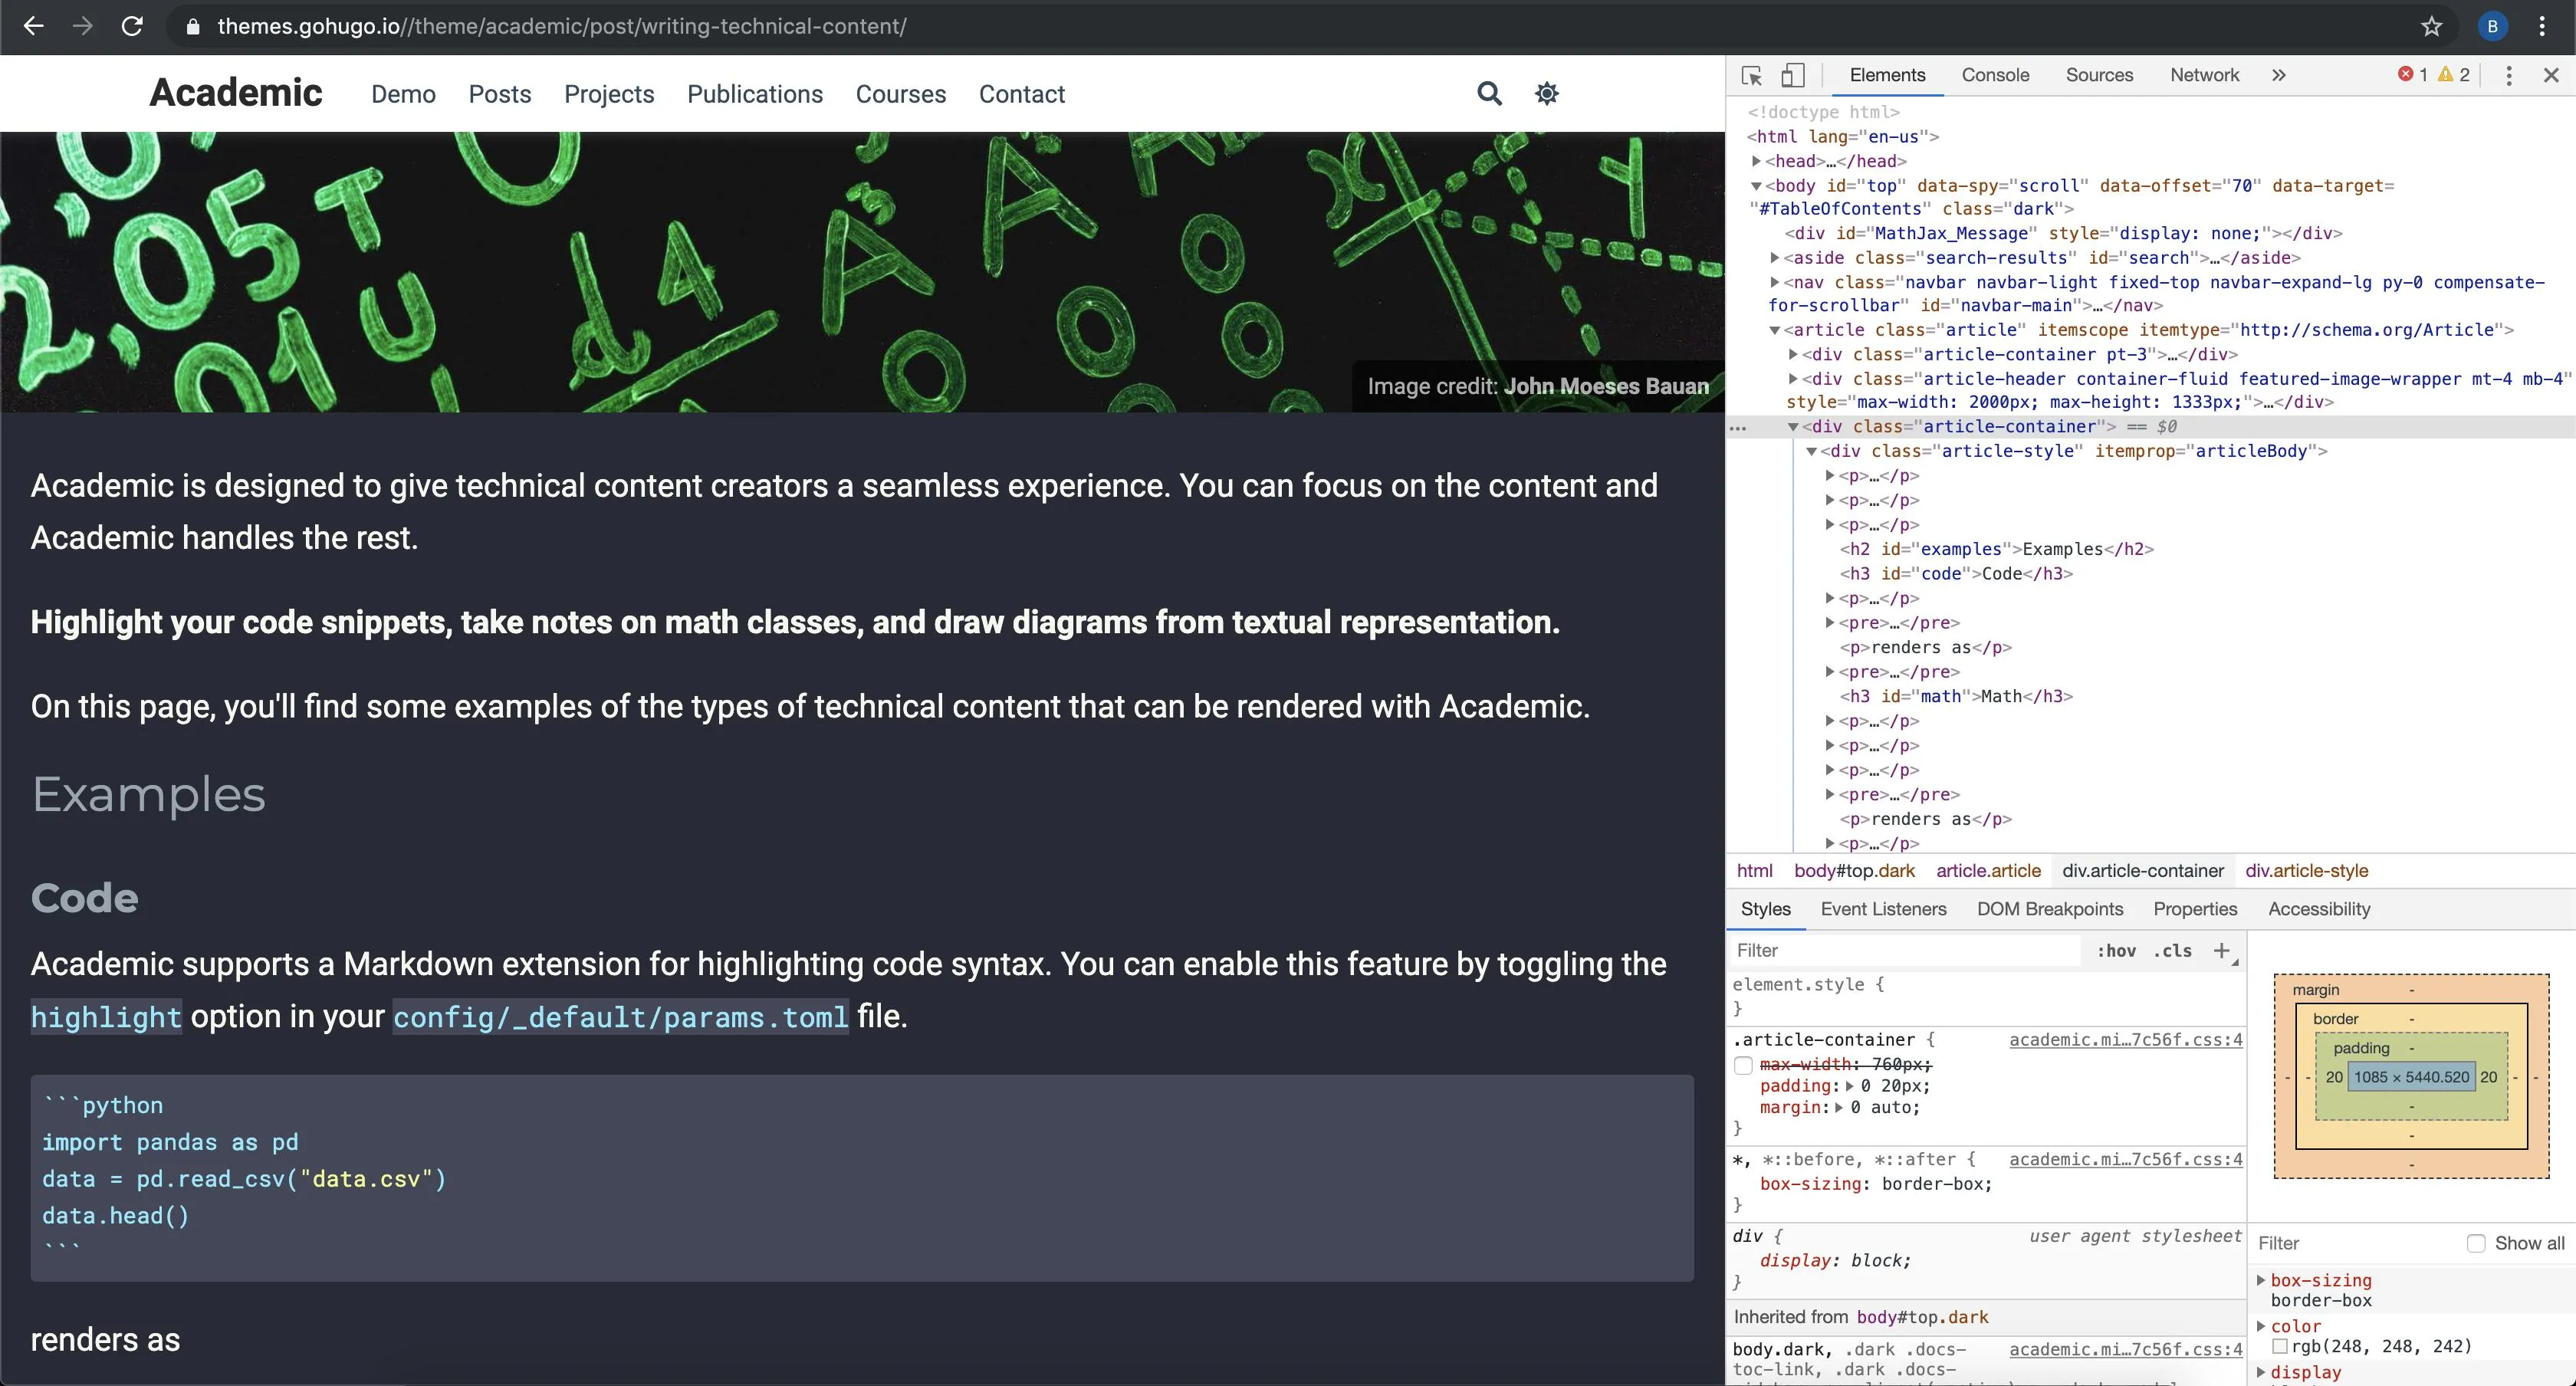Click the inspect element picker icon
This screenshot has height=1386, width=2576.
1751,75
